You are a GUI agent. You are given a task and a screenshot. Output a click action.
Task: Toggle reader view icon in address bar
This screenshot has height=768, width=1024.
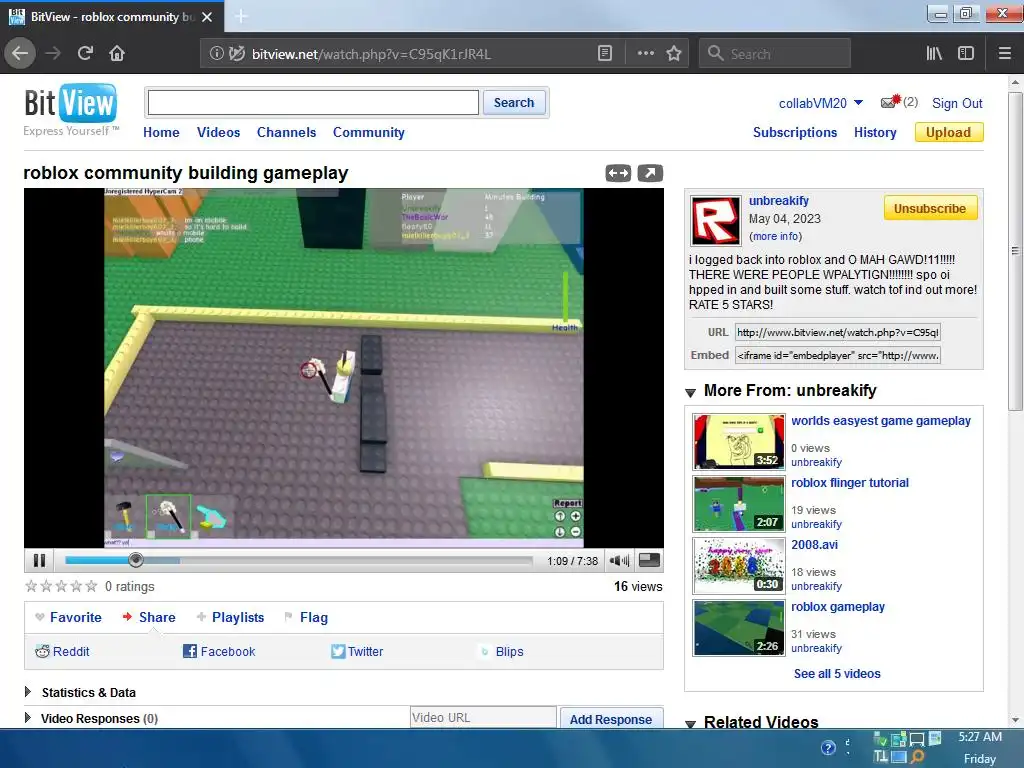(605, 54)
